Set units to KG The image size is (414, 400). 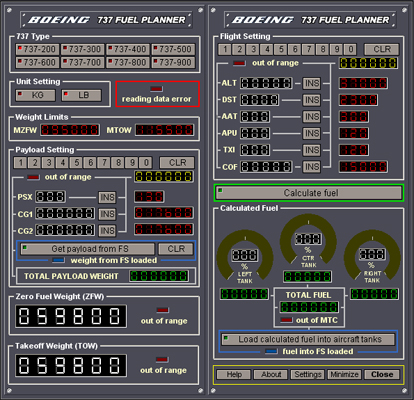click(36, 95)
